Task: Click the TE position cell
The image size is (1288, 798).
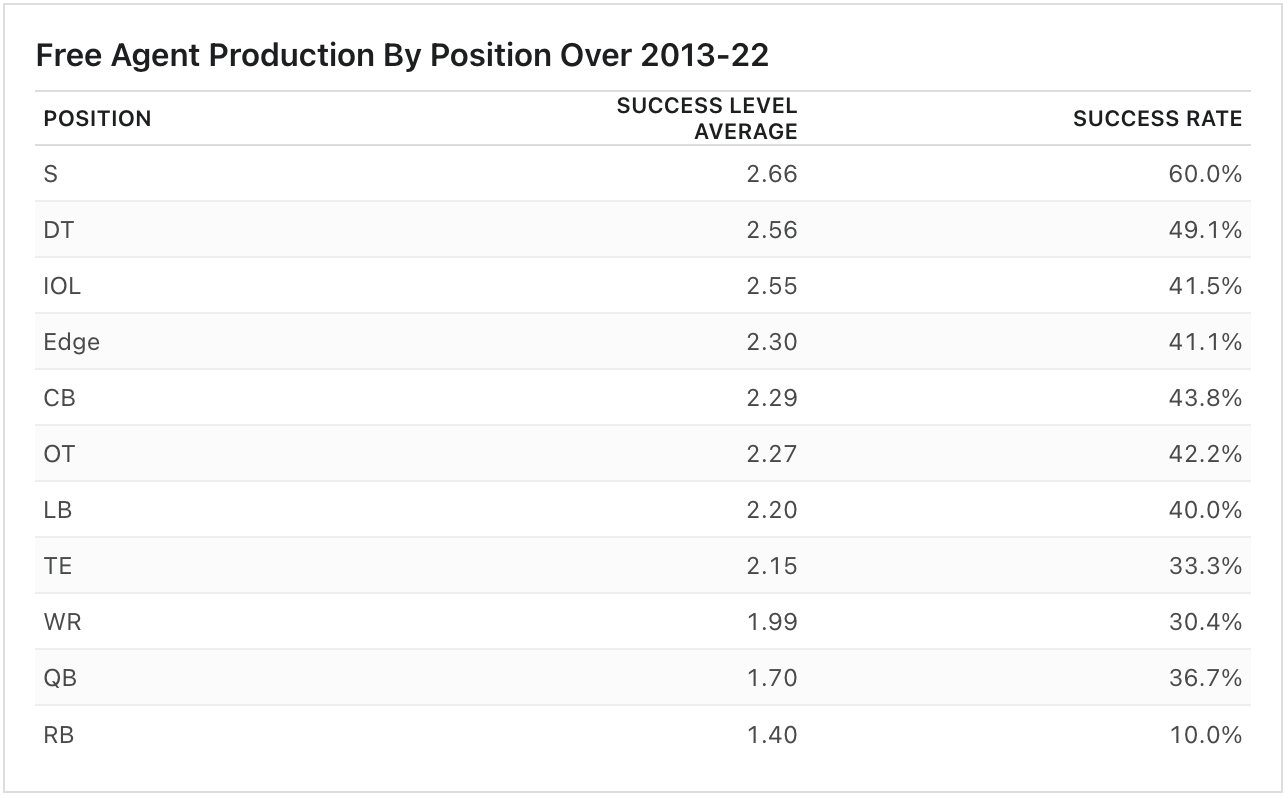Action: coord(58,567)
